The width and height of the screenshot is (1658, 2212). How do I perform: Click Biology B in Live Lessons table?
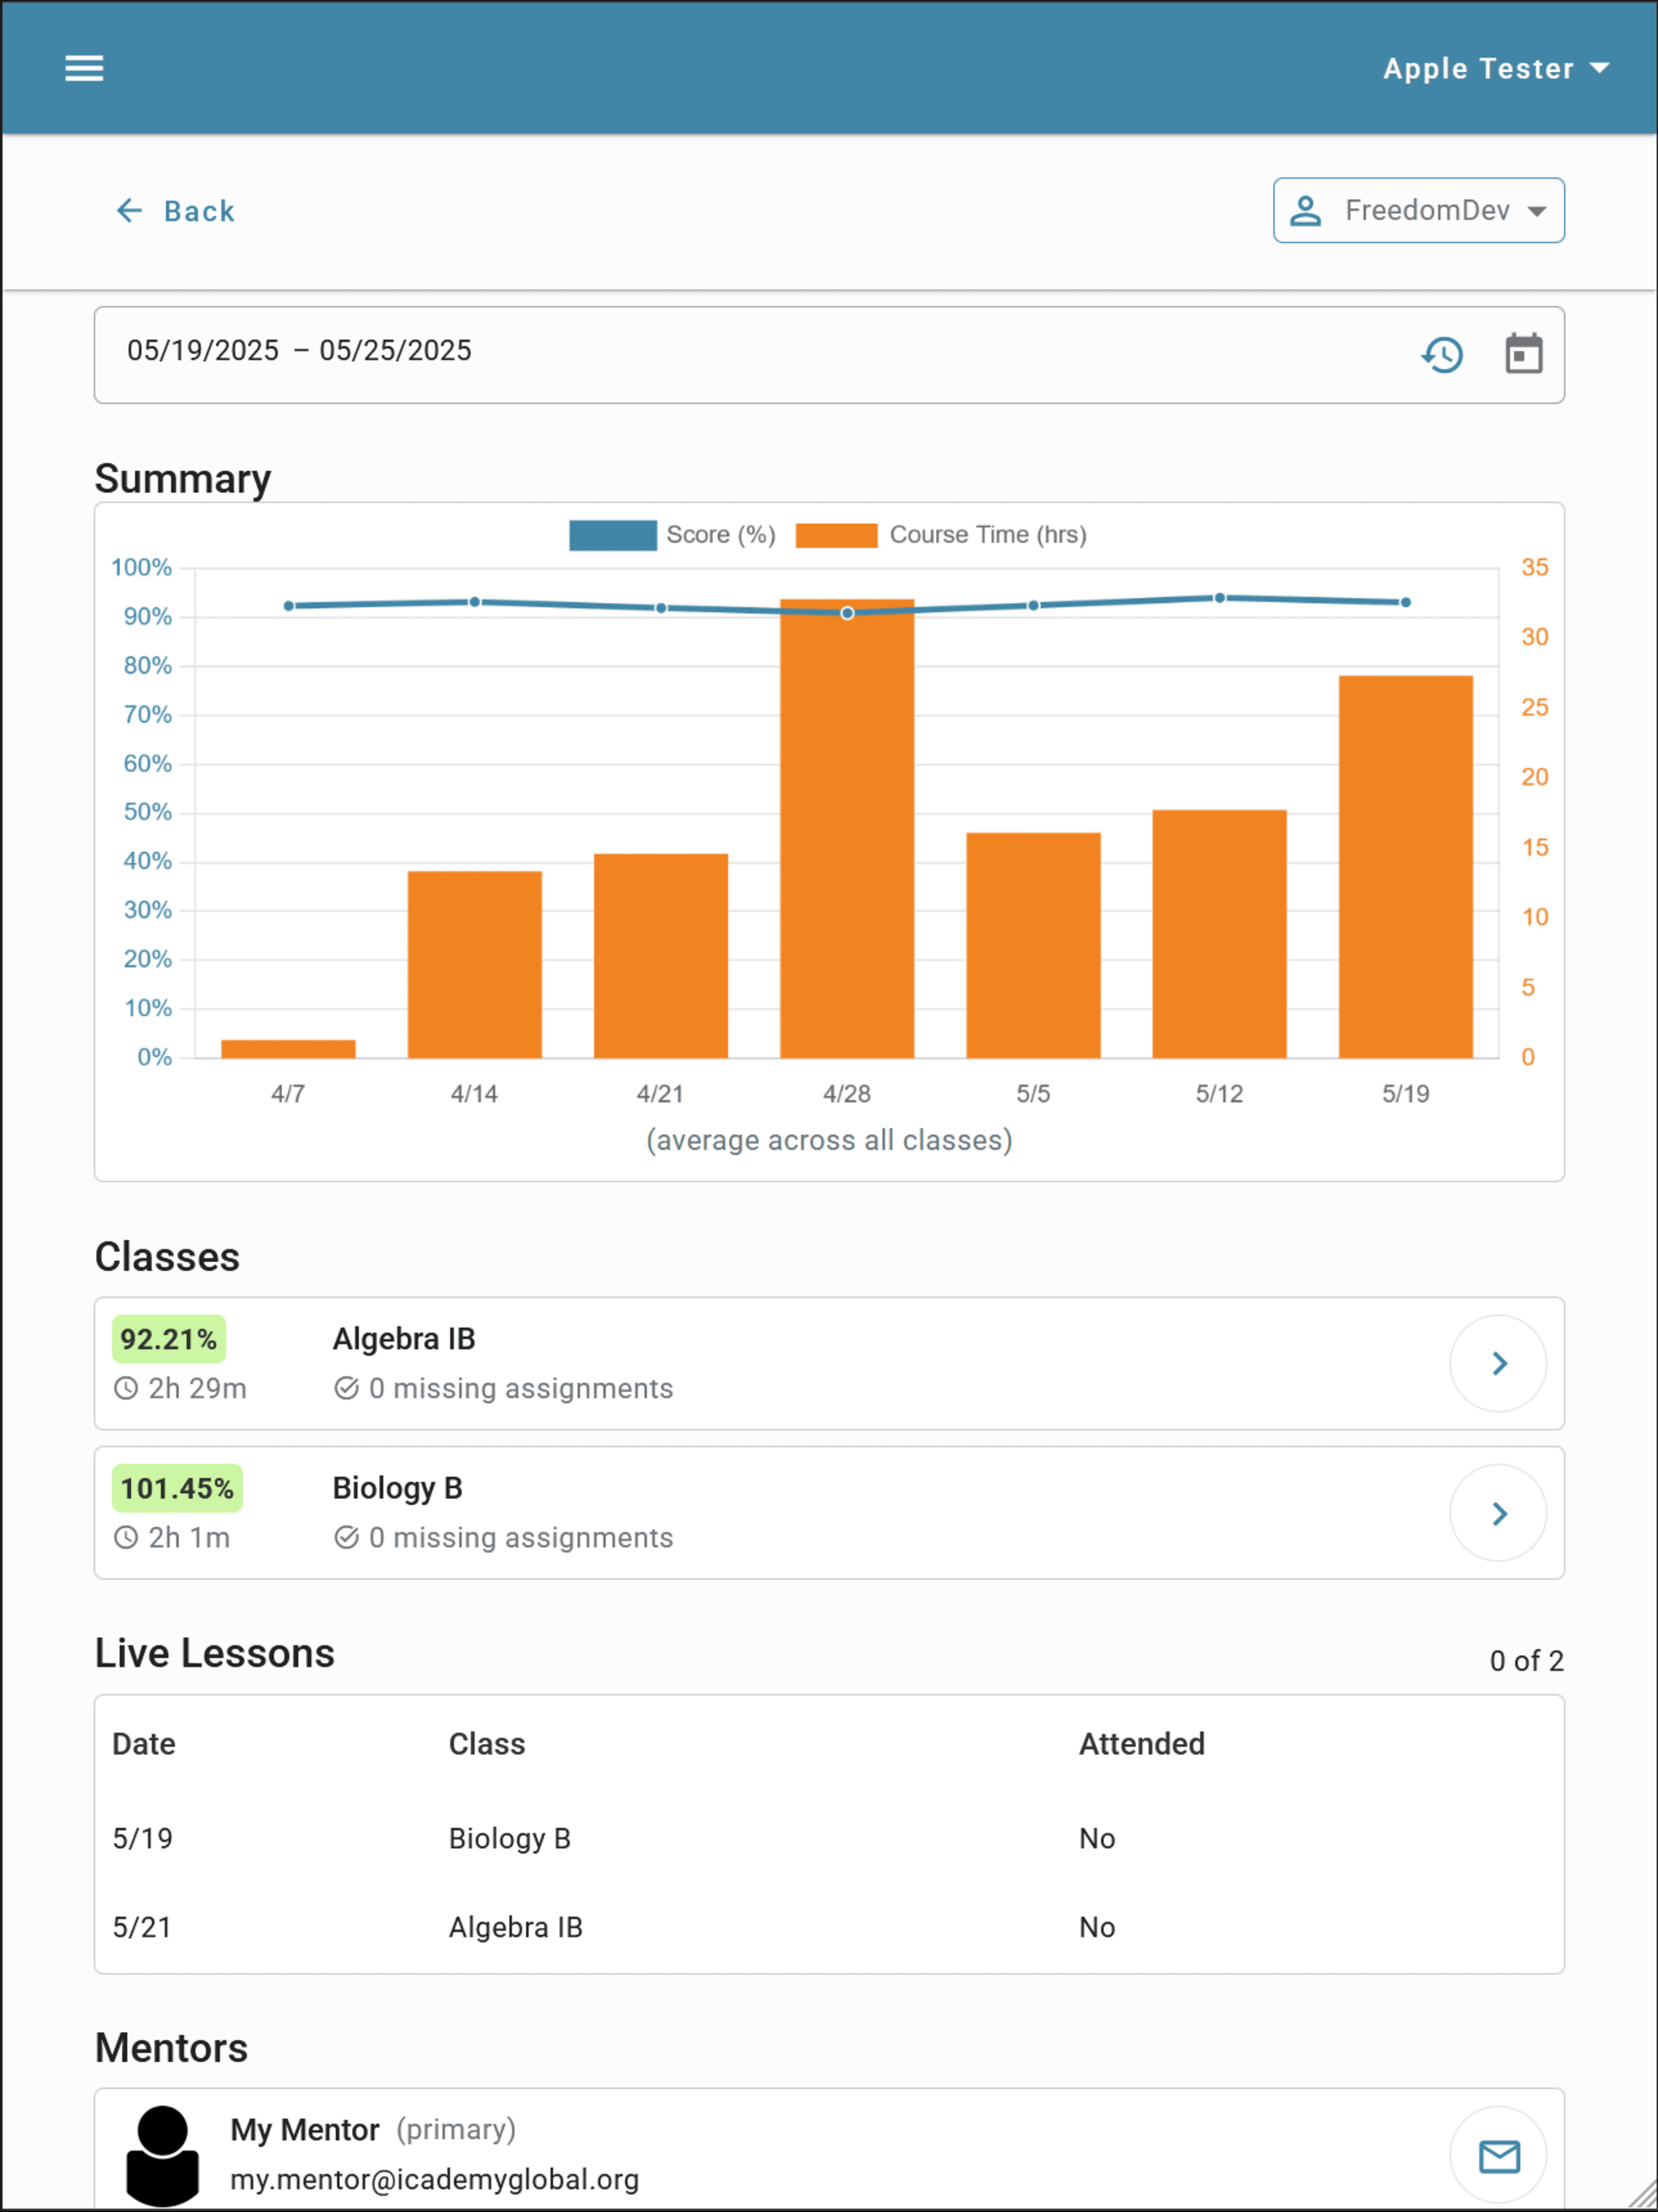(x=509, y=1838)
